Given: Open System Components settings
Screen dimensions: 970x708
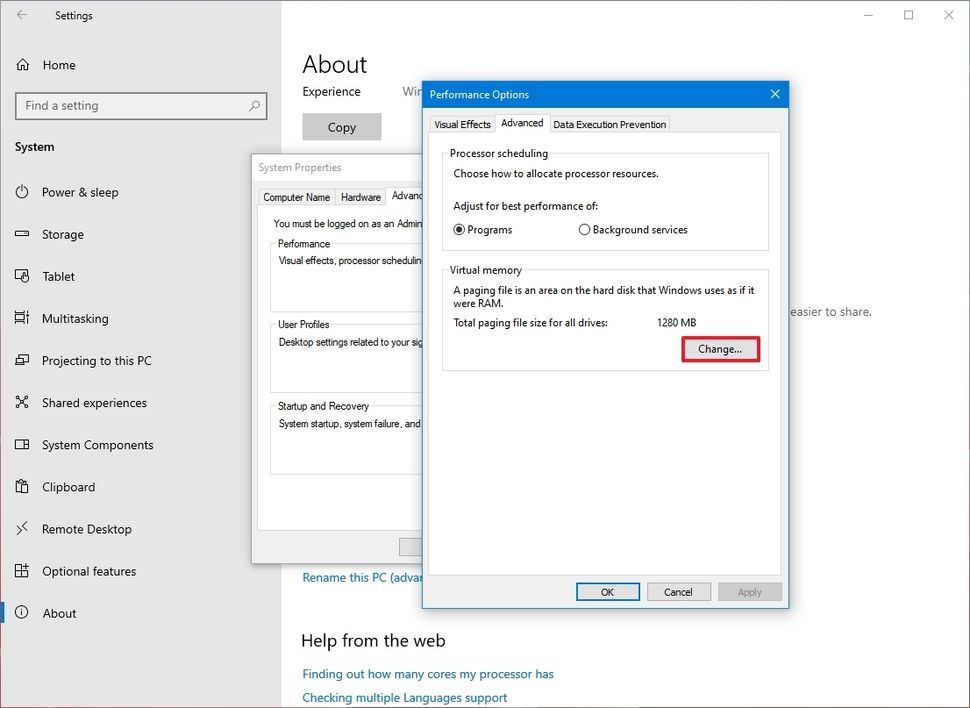Looking at the screenshot, I should pyautogui.click(x=96, y=444).
